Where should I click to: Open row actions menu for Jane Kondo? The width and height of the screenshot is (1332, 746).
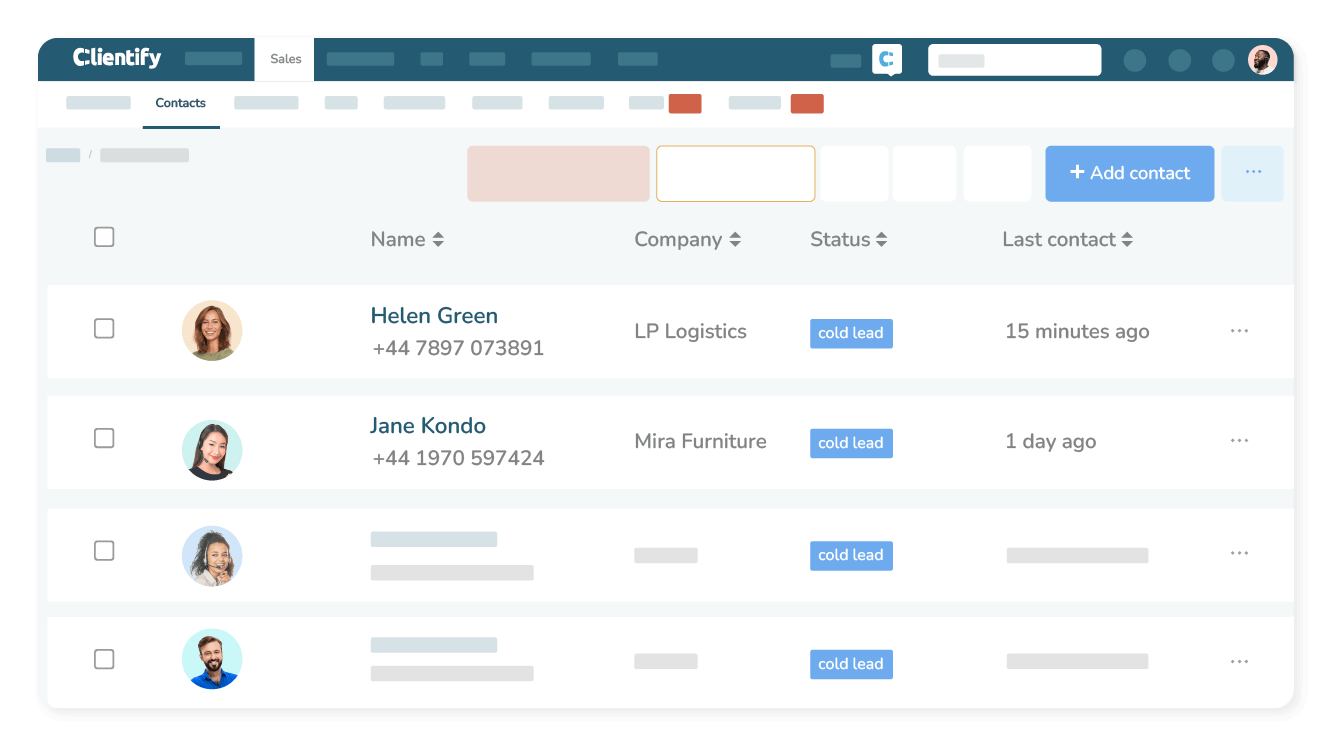[x=1239, y=440]
